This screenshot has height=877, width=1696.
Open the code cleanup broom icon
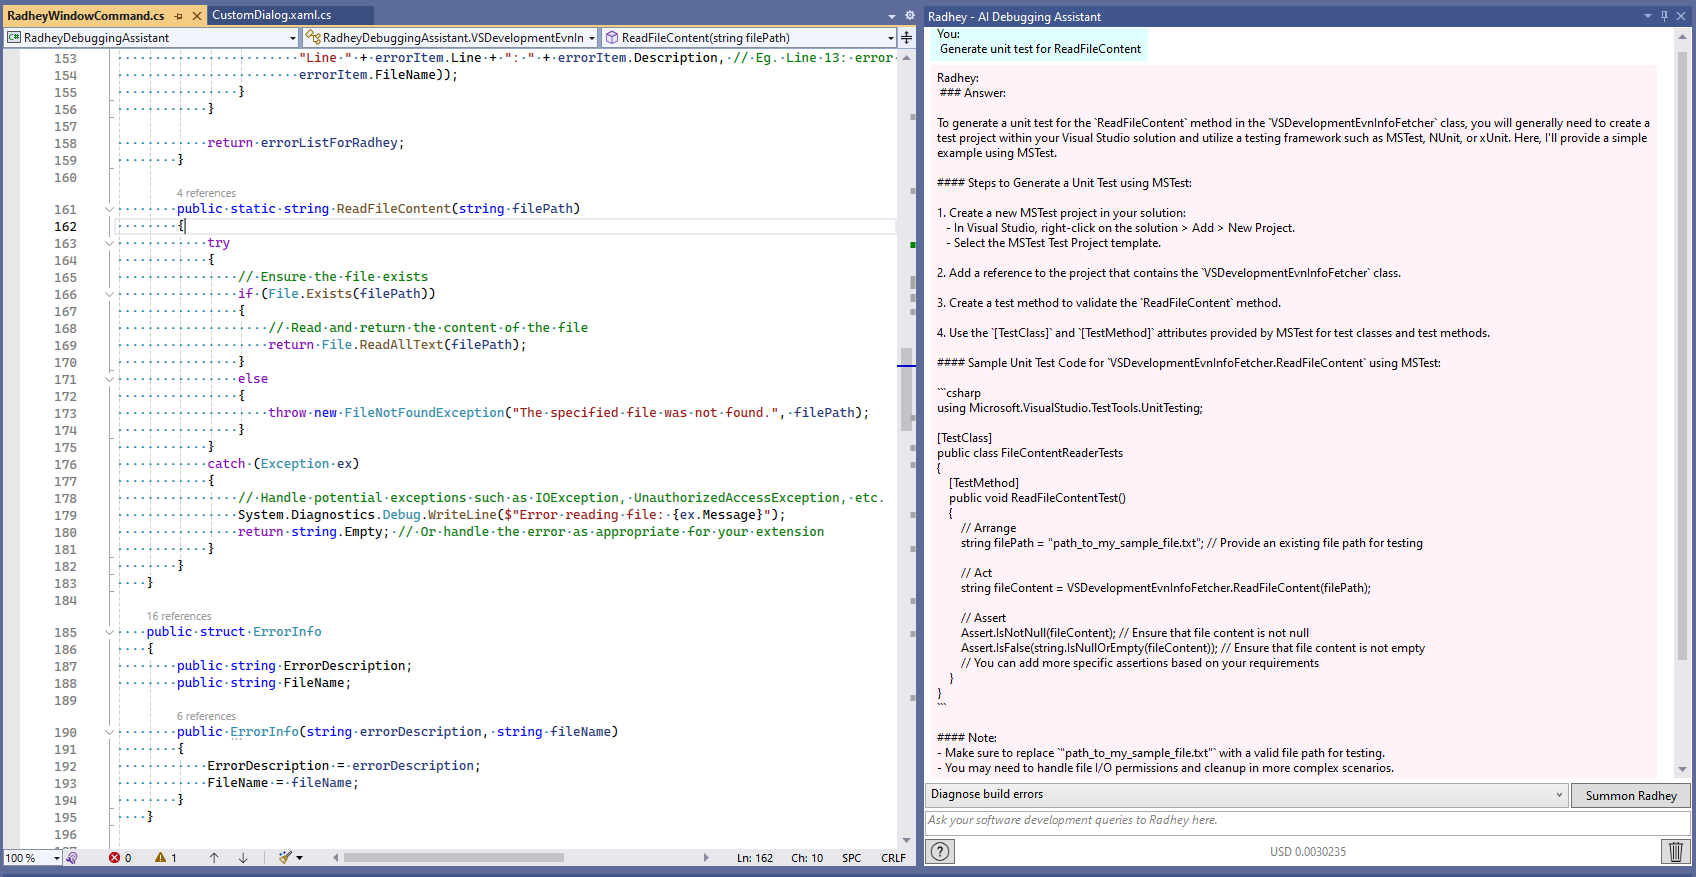286,858
